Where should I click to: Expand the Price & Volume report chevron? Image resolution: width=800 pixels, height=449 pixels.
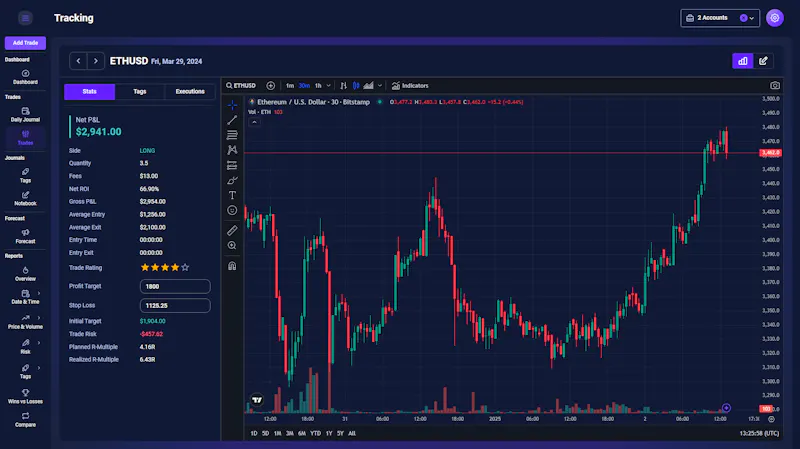point(39,318)
